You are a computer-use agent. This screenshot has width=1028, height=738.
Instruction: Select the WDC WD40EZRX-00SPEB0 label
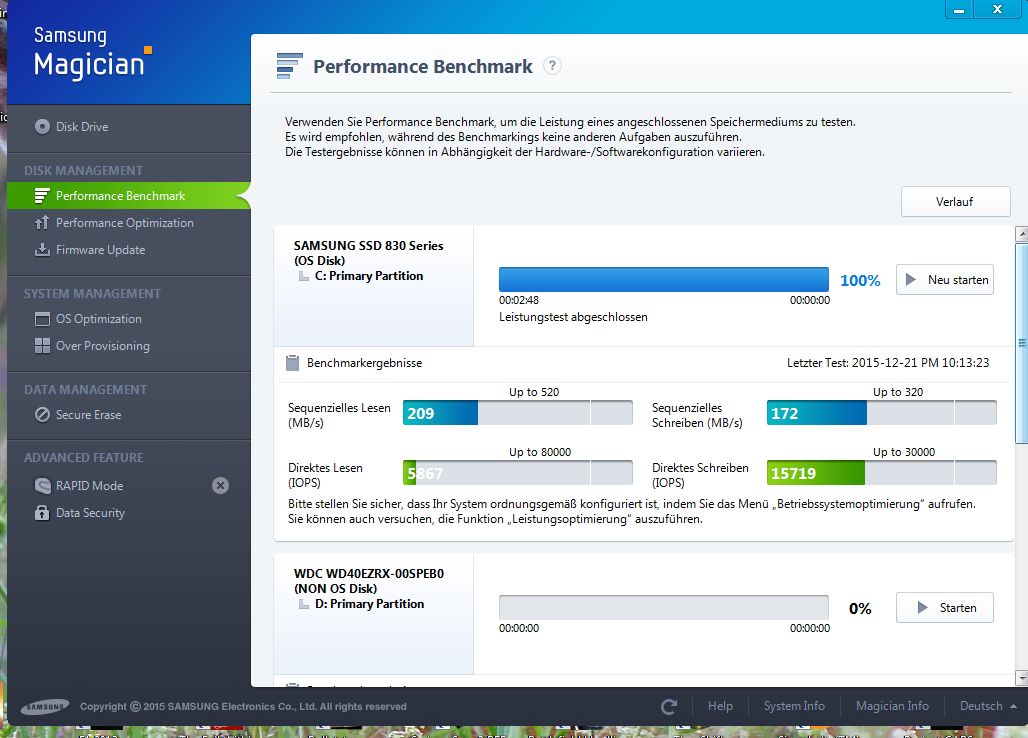tap(368, 573)
